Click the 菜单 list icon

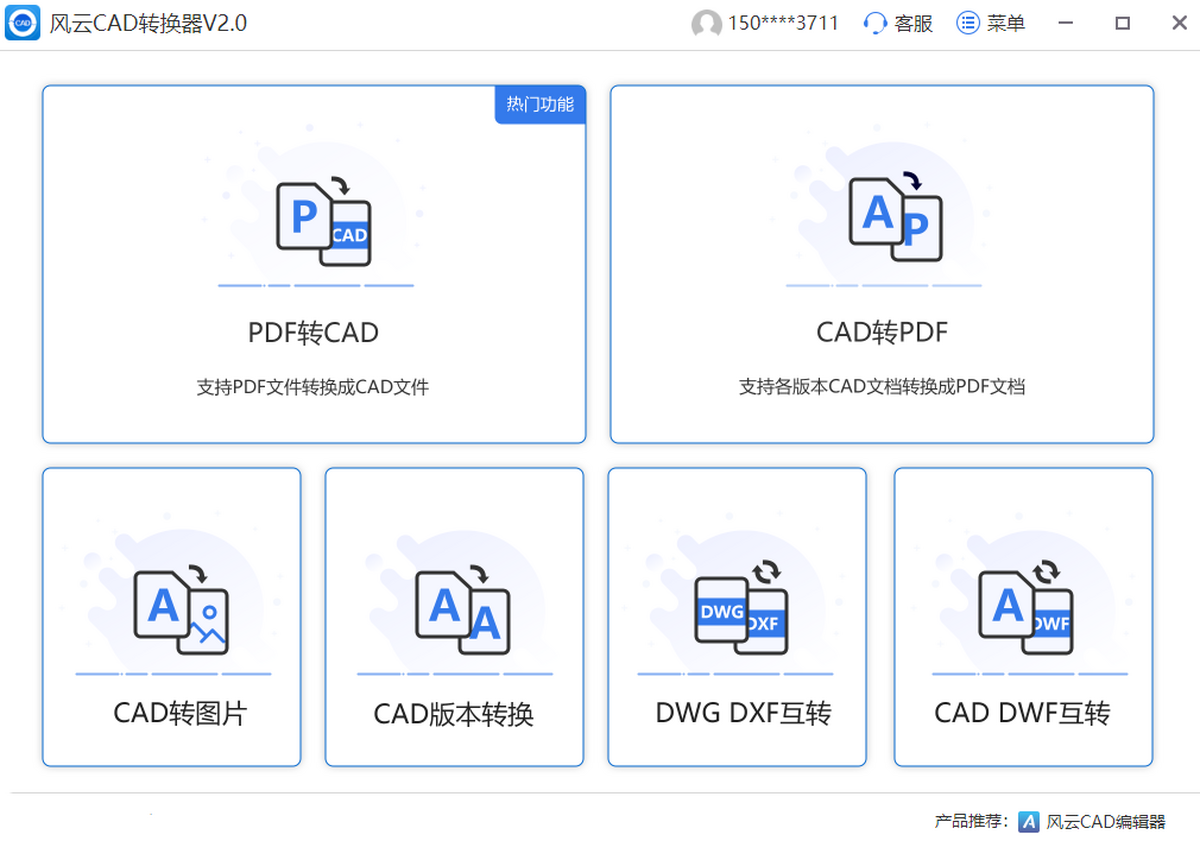click(x=967, y=23)
